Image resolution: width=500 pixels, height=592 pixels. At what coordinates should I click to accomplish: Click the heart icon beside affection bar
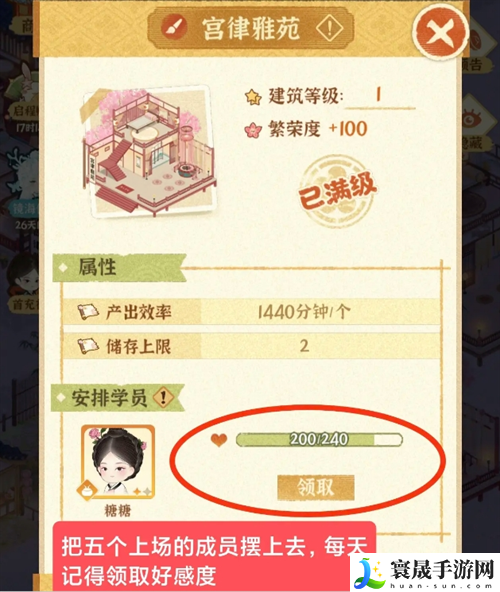tap(219, 440)
